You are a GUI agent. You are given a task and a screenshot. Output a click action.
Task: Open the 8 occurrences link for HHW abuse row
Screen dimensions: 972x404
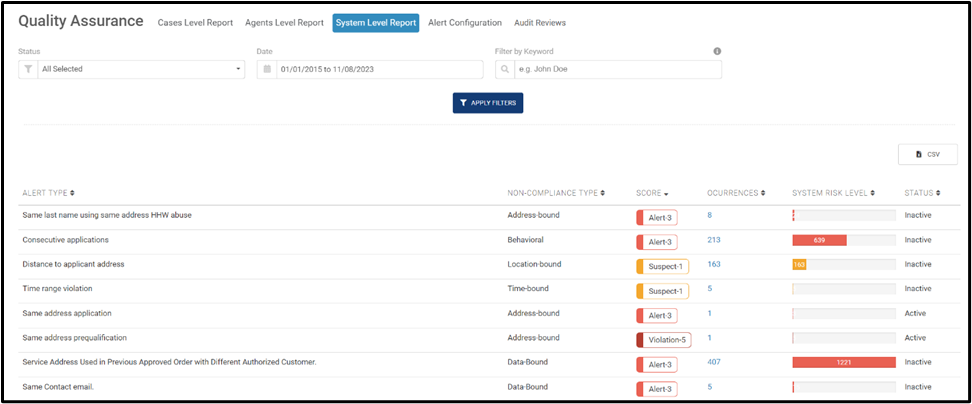(710, 215)
